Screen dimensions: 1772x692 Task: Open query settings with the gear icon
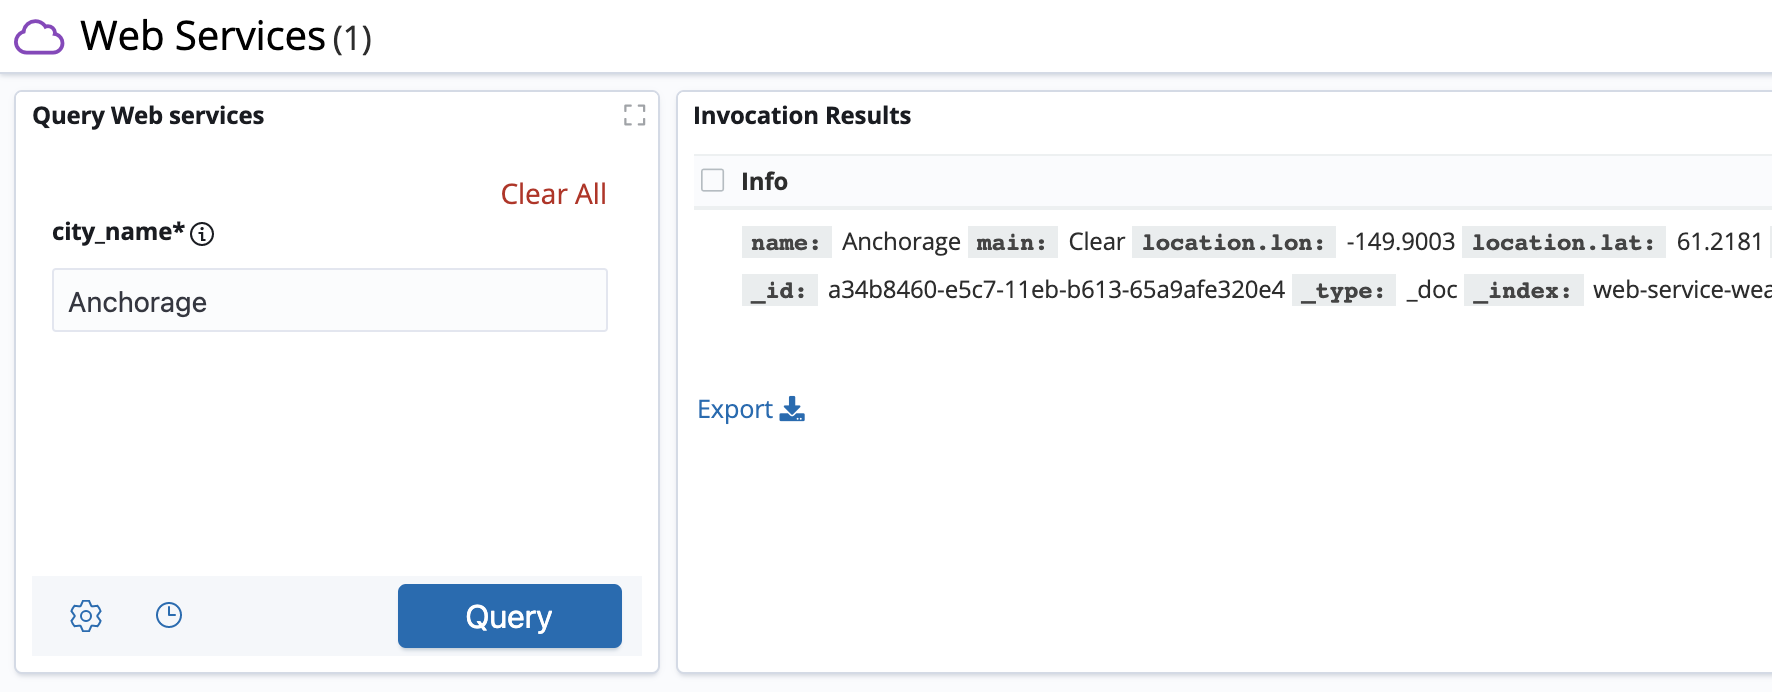click(x=86, y=616)
